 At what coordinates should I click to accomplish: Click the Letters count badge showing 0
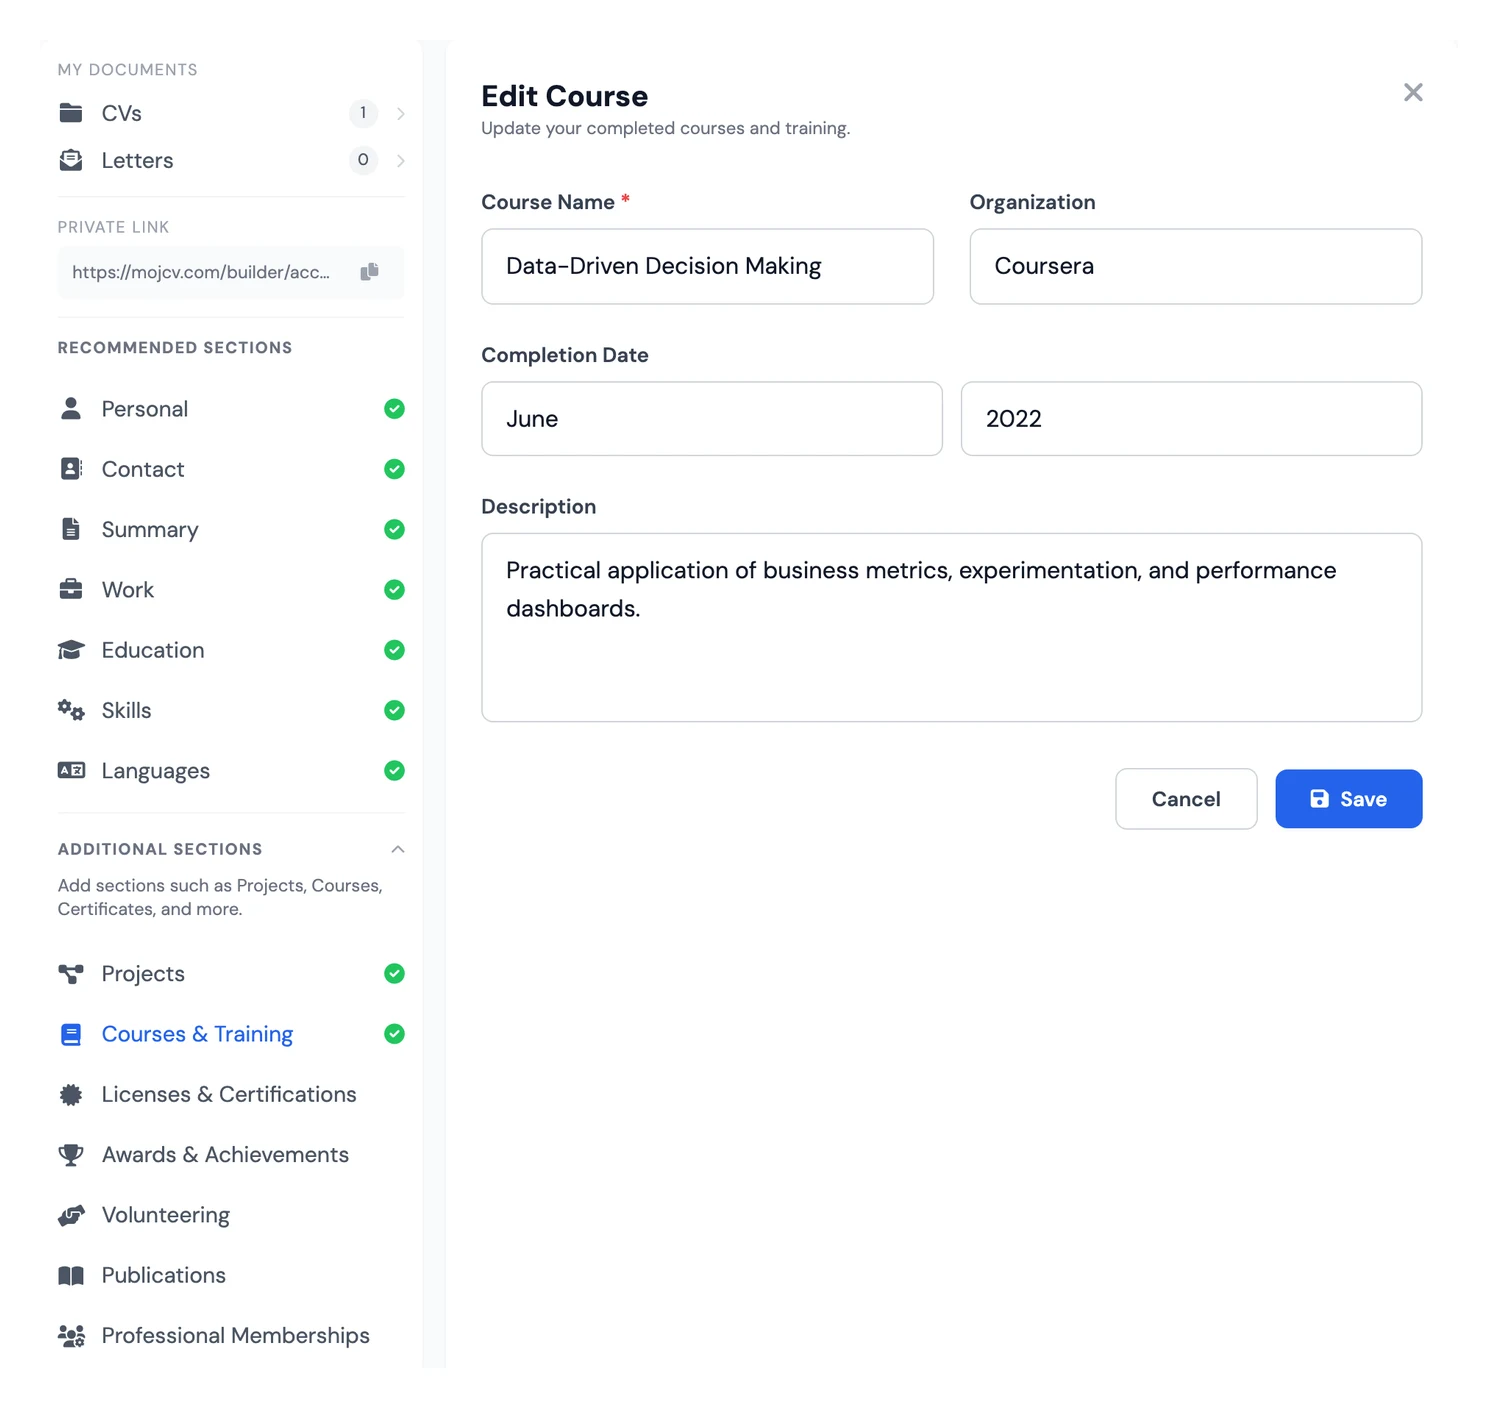tap(363, 160)
